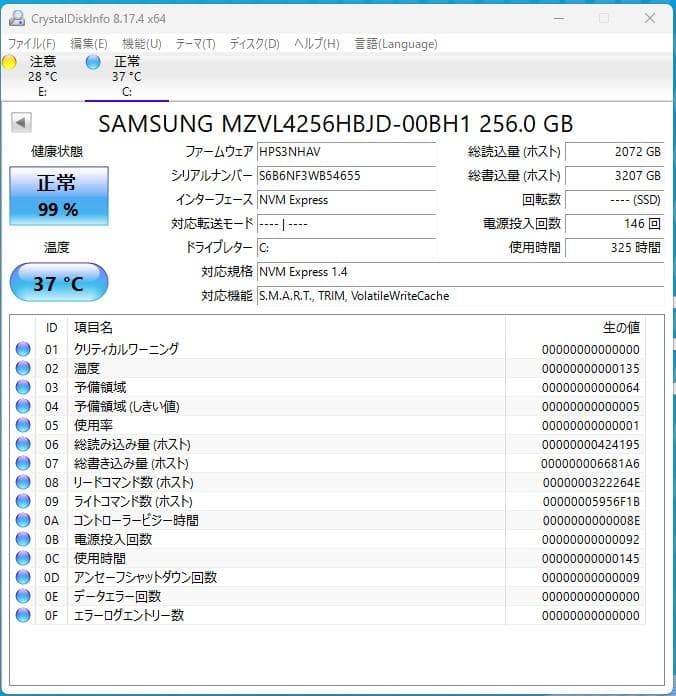Click the 電源投入回数 value 146 回
The width and height of the screenshot is (676, 696).
pos(614,224)
